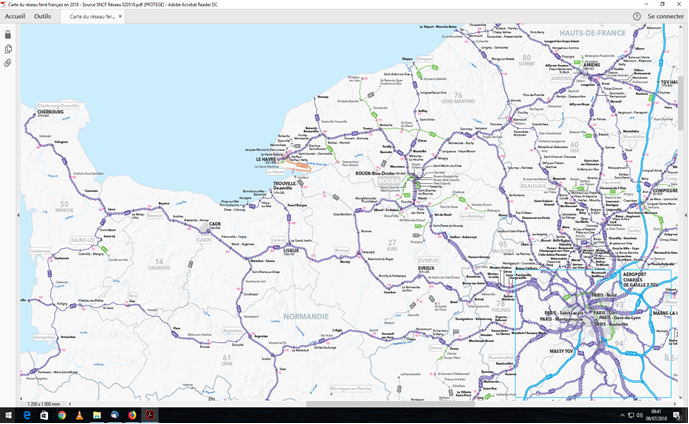This screenshot has height=424, width=689.
Task: Launch Microsoft Edge from the taskbar
Action: 27,415
